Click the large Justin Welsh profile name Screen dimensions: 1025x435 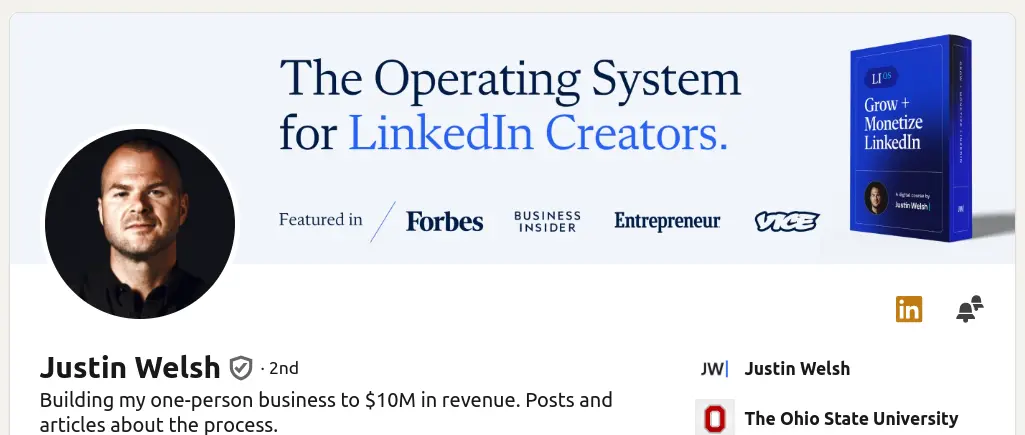pyautogui.click(x=129, y=368)
